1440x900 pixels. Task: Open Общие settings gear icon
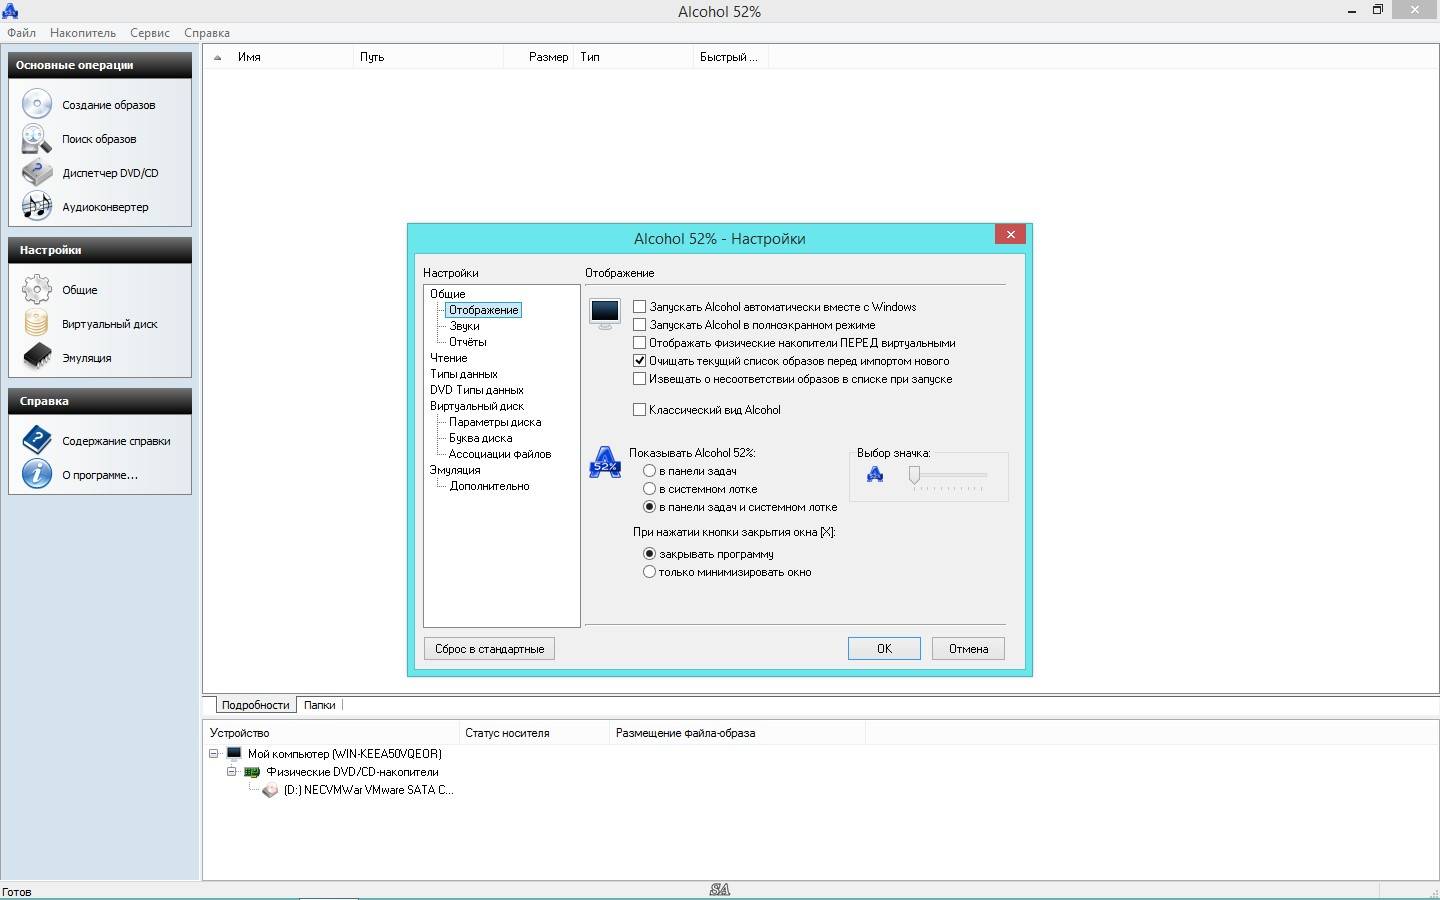(x=37, y=289)
